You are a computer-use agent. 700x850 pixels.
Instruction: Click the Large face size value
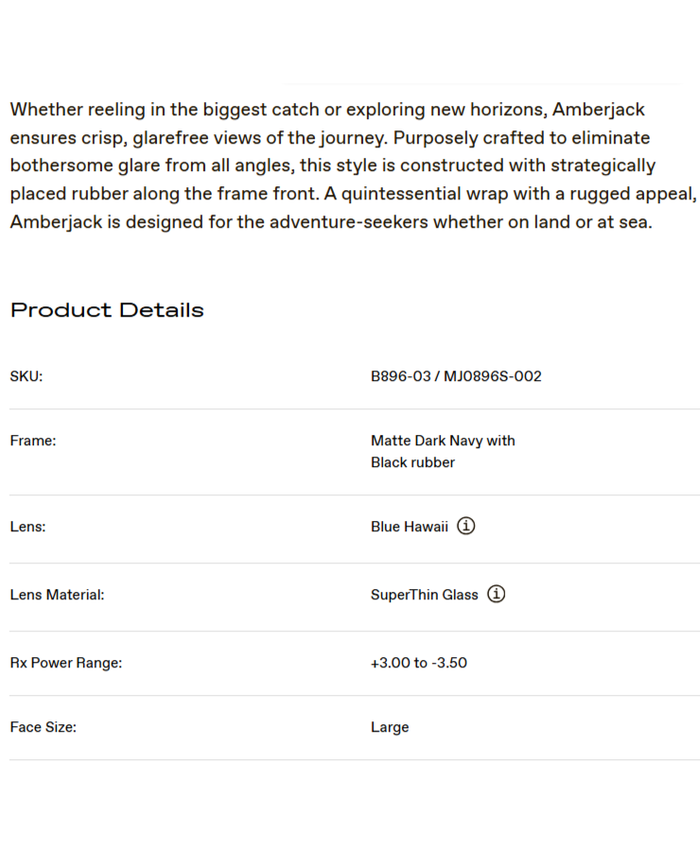[389, 727]
